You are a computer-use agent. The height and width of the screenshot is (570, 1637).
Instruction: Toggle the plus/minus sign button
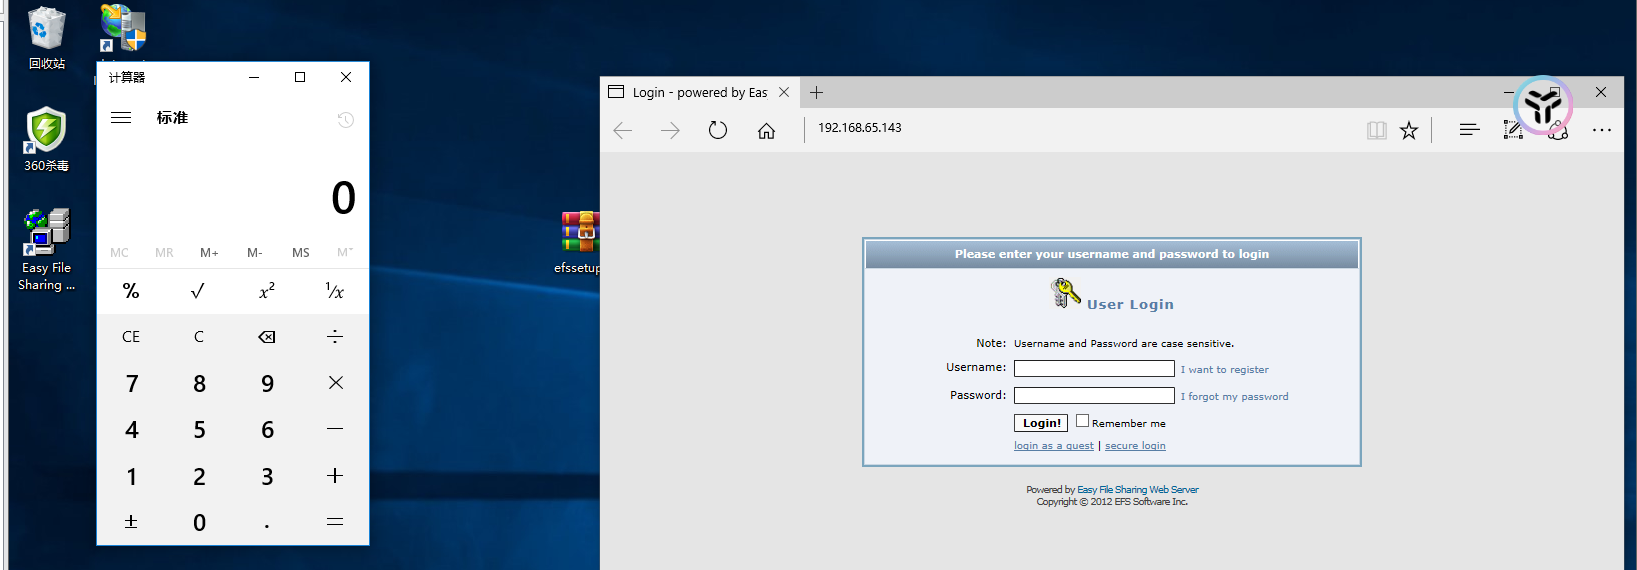pos(131,522)
